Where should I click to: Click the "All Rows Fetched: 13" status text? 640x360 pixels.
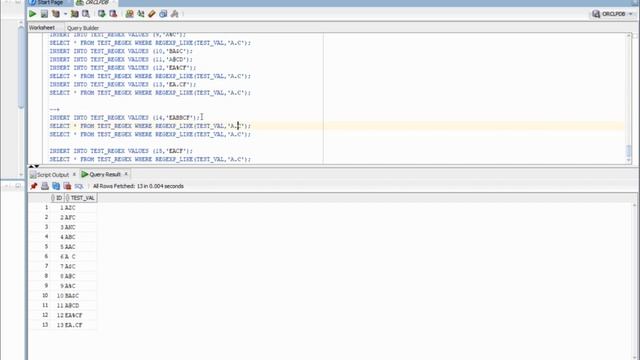[138, 186]
